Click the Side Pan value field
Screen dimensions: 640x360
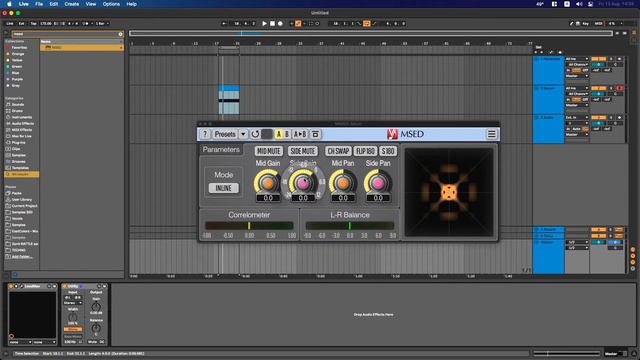coord(378,198)
